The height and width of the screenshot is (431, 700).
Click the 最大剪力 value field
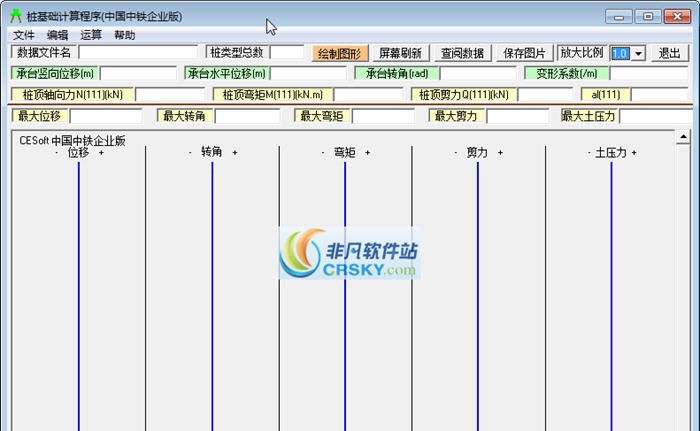tap(518, 116)
